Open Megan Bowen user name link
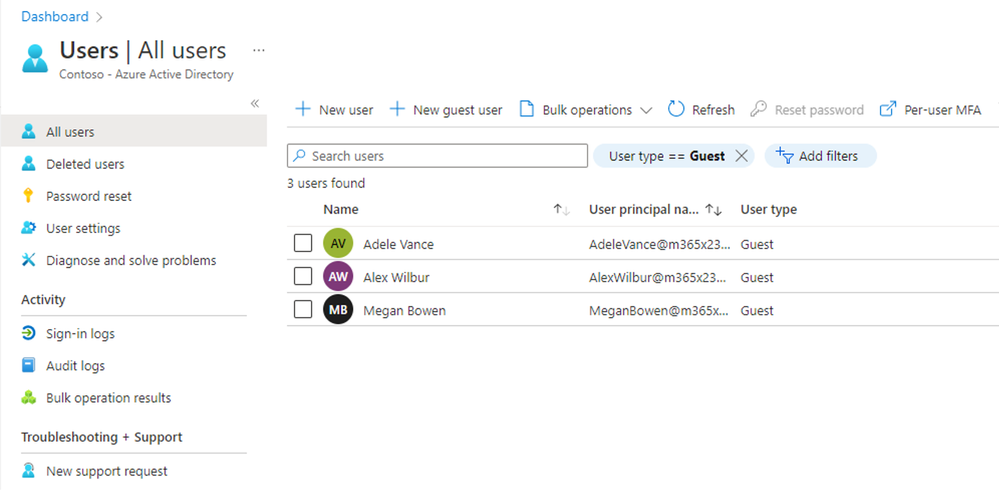Viewport: 999px width, 496px height. [404, 311]
